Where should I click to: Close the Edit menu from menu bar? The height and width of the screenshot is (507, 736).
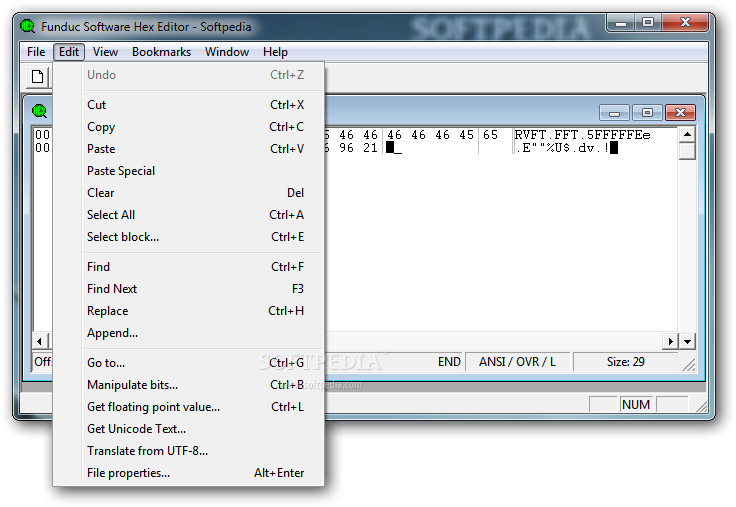[69, 52]
